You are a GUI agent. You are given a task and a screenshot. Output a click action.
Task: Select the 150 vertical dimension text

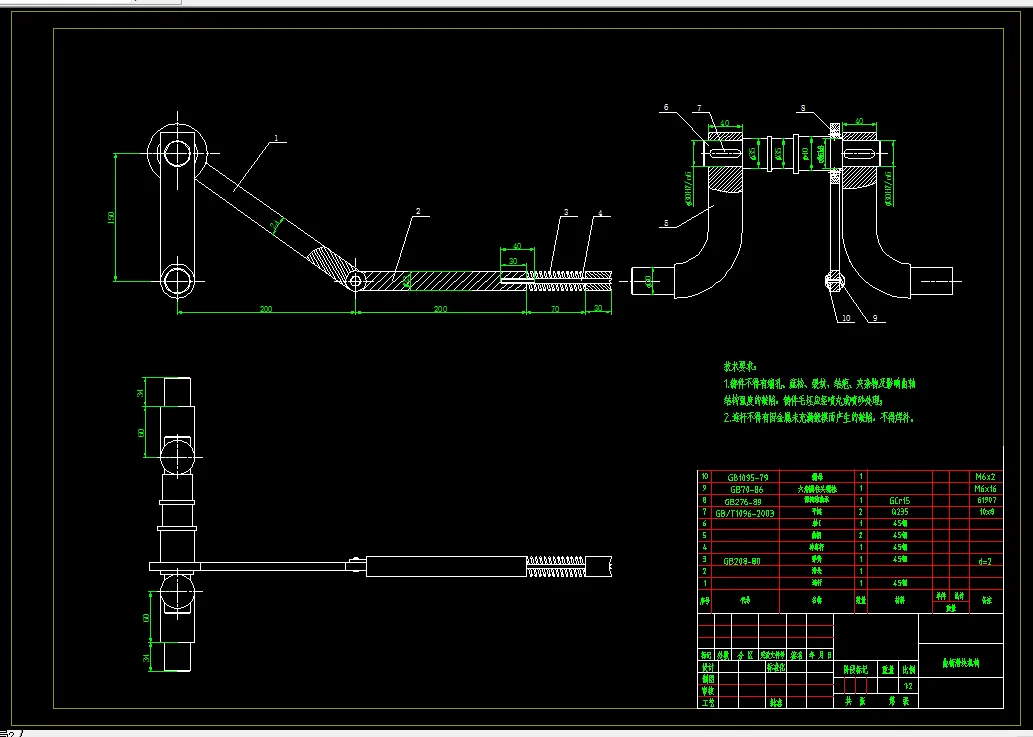coord(111,217)
